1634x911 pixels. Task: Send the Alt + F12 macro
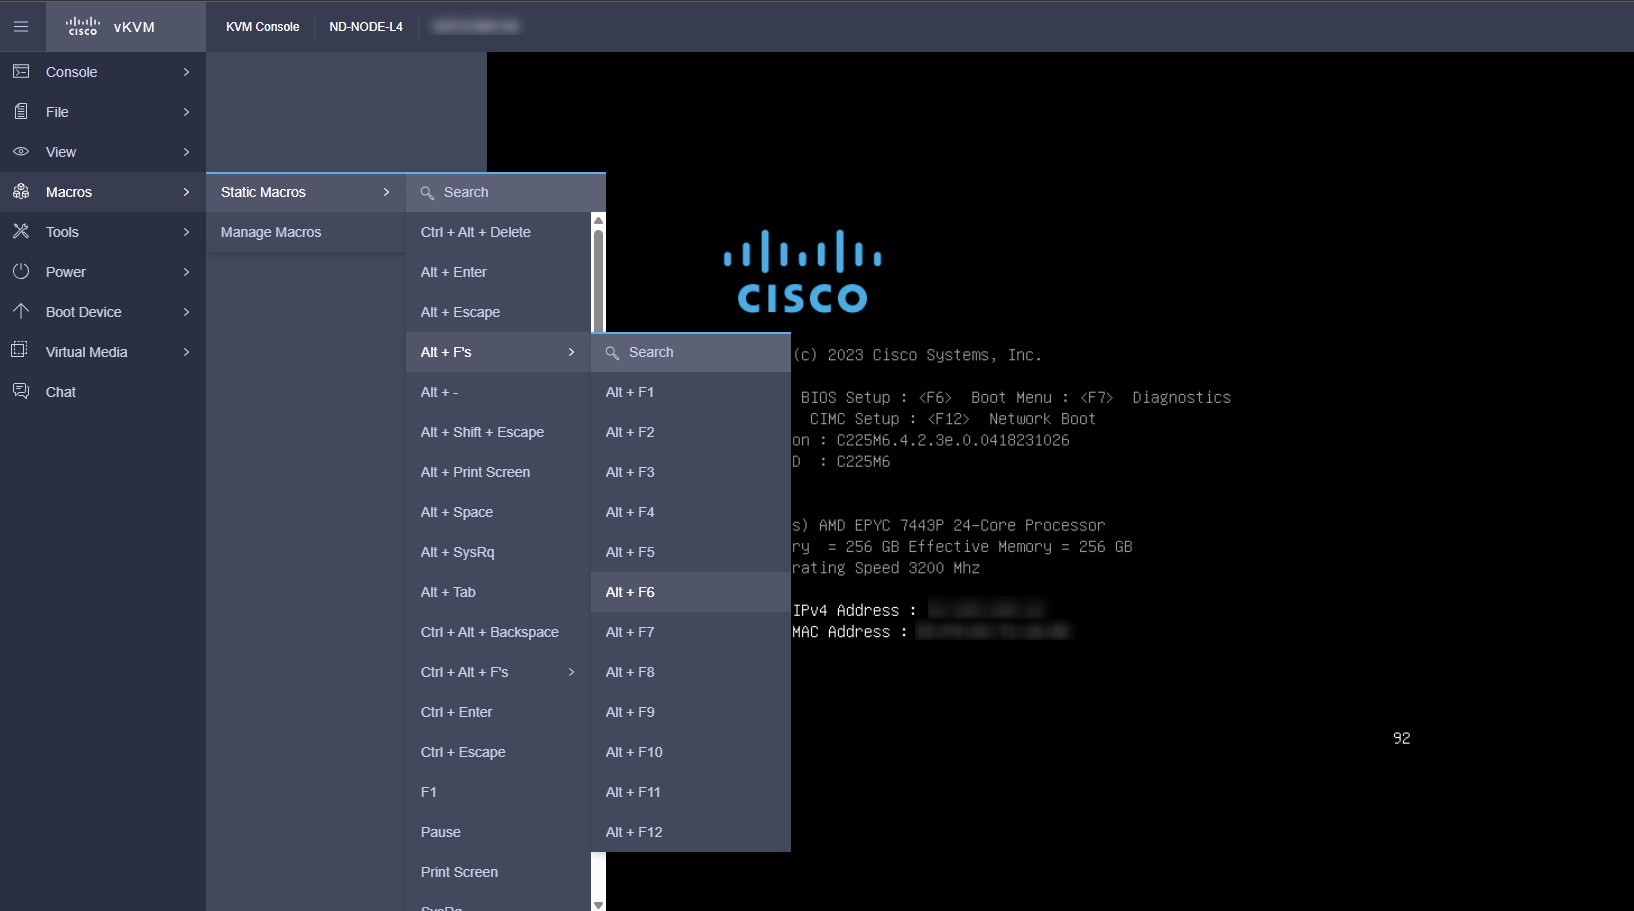[x=691, y=832]
